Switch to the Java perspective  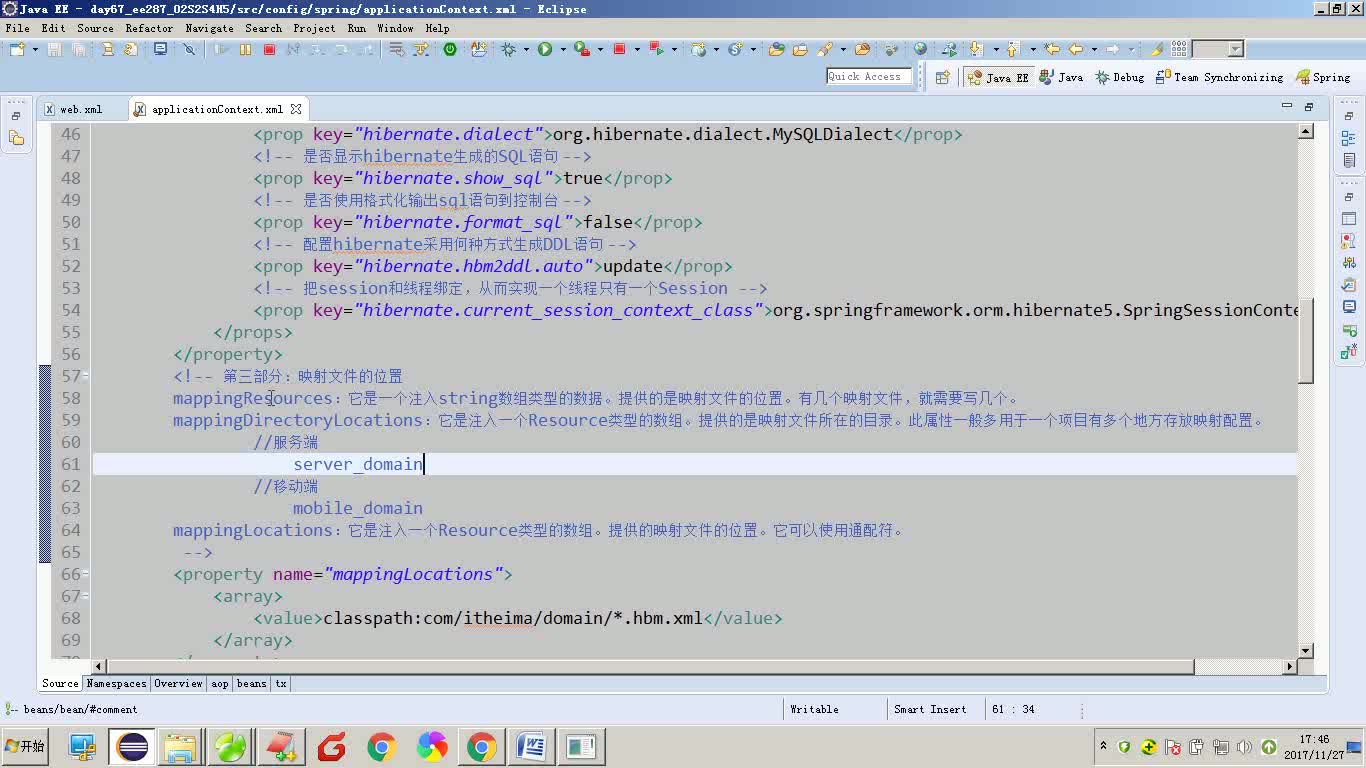(x=1061, y=77)
